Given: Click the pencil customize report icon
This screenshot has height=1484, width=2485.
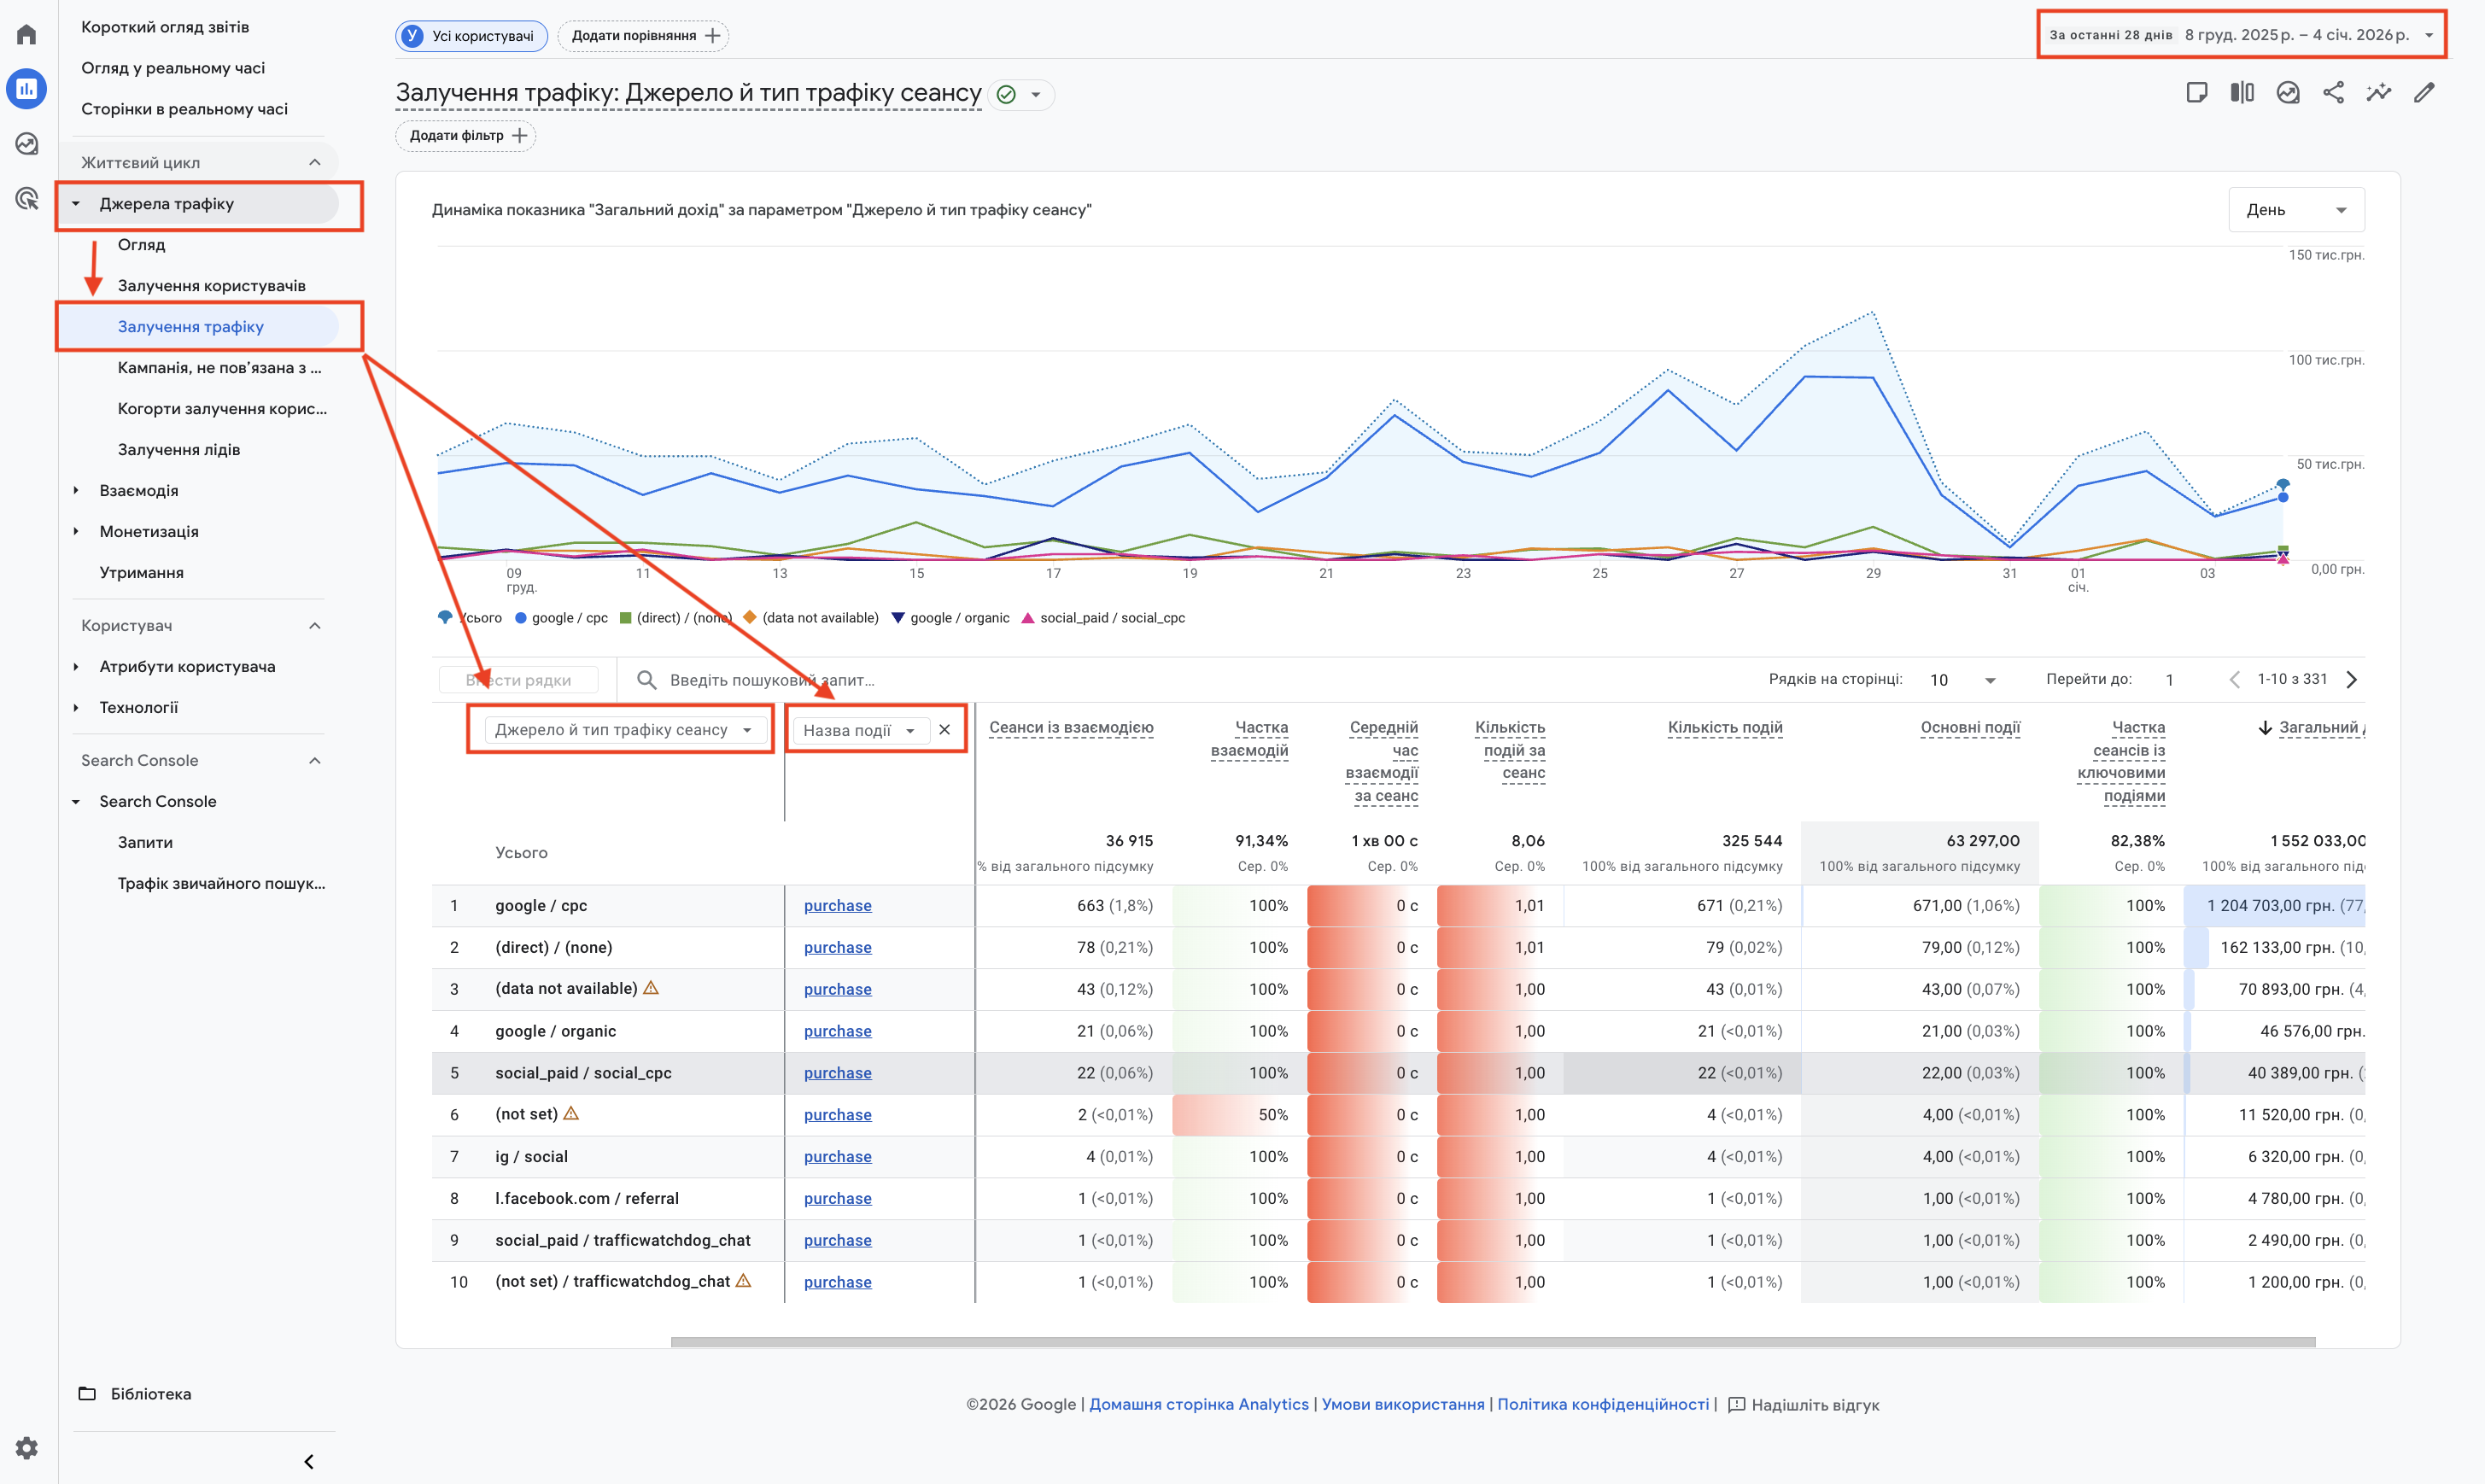Looking at the screenshot, I should (x=2424, y=93).
